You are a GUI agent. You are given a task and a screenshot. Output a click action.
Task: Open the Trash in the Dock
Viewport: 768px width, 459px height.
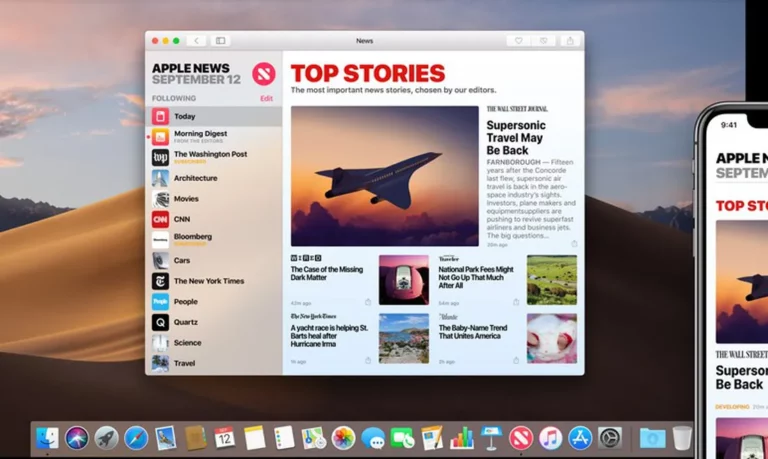(x=682, y=437)
